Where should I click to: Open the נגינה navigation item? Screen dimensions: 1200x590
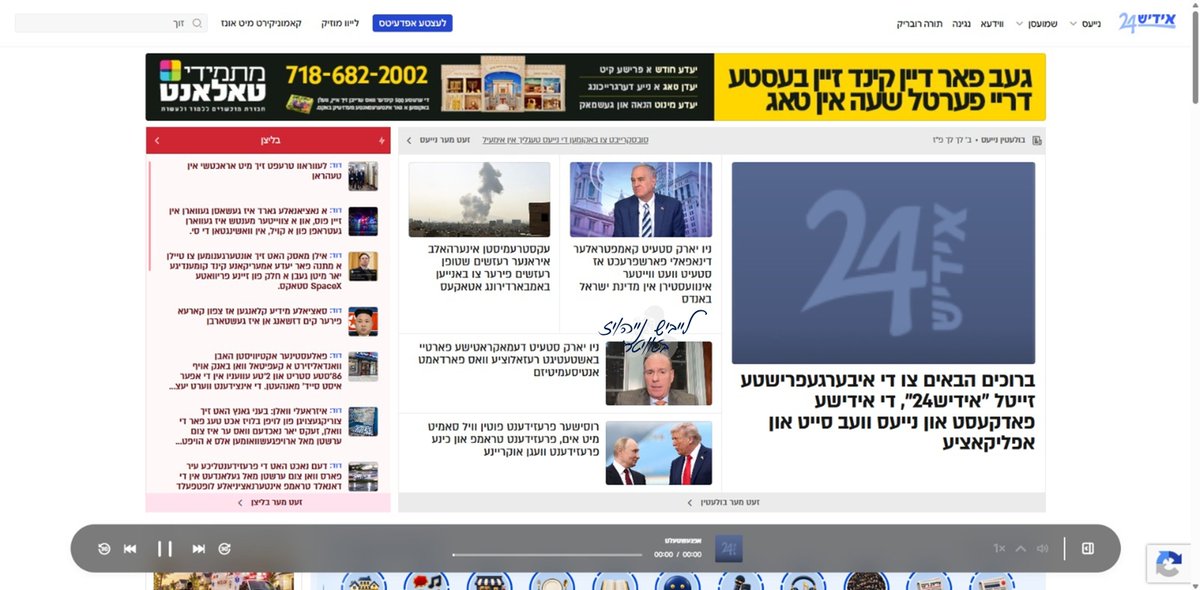tap(961, 23)
